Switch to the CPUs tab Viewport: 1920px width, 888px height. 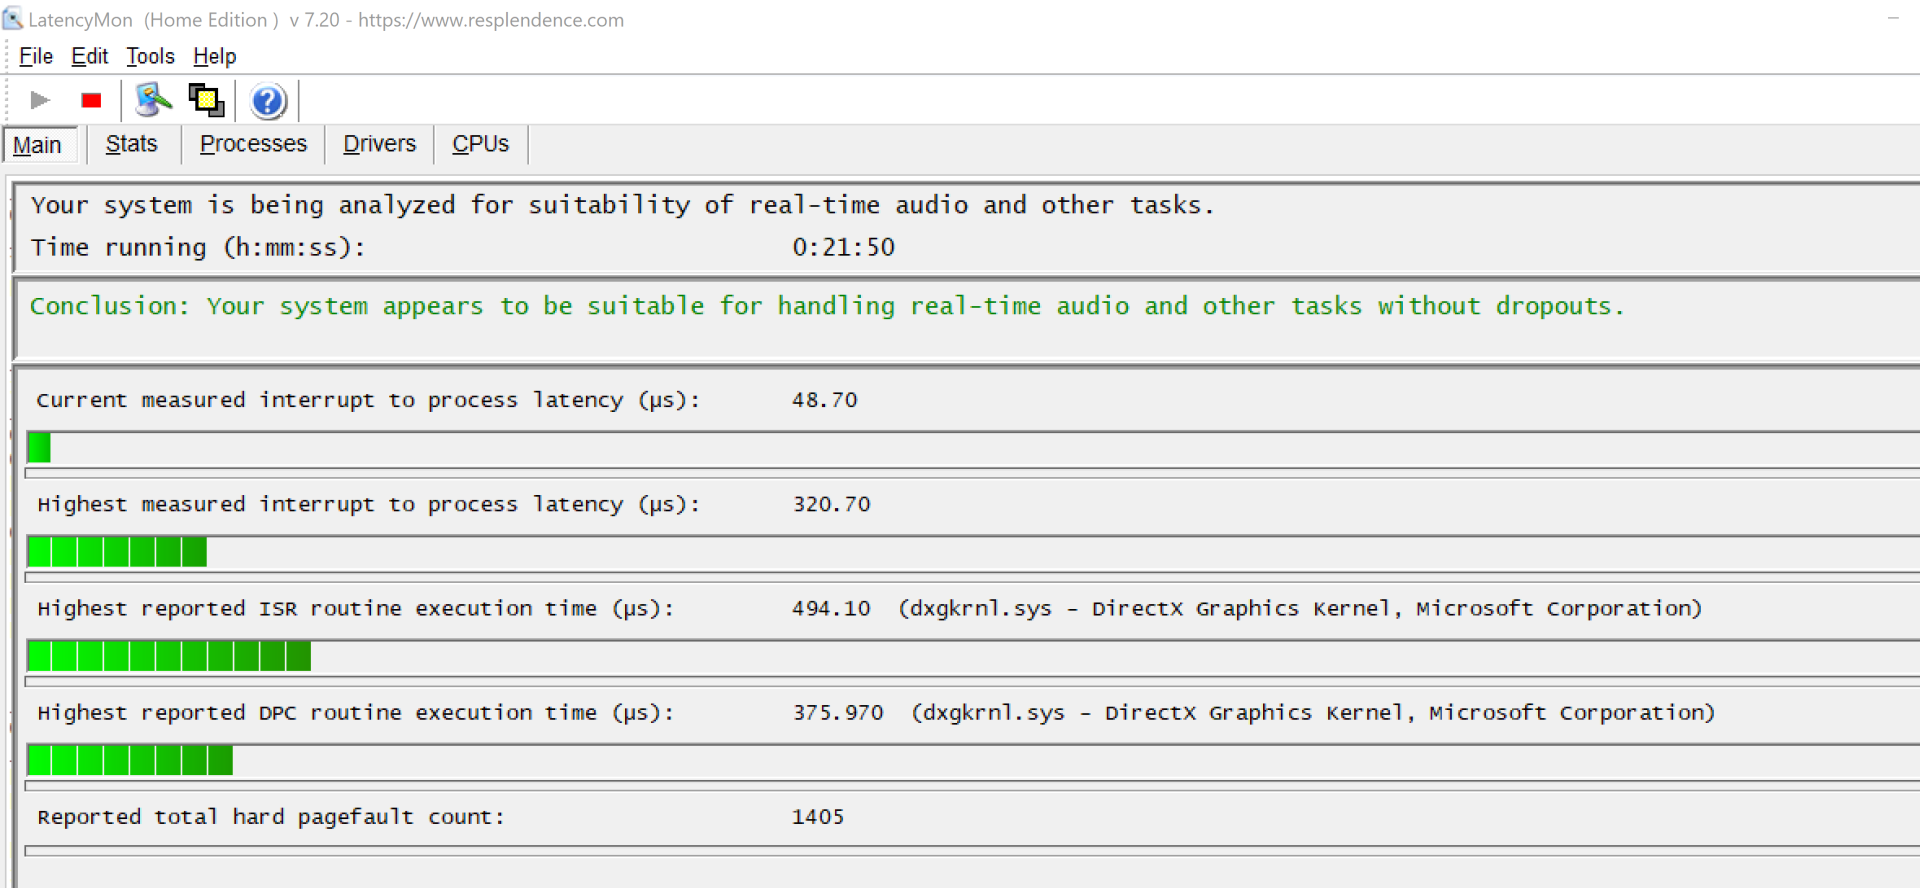(x=480, y=144)
